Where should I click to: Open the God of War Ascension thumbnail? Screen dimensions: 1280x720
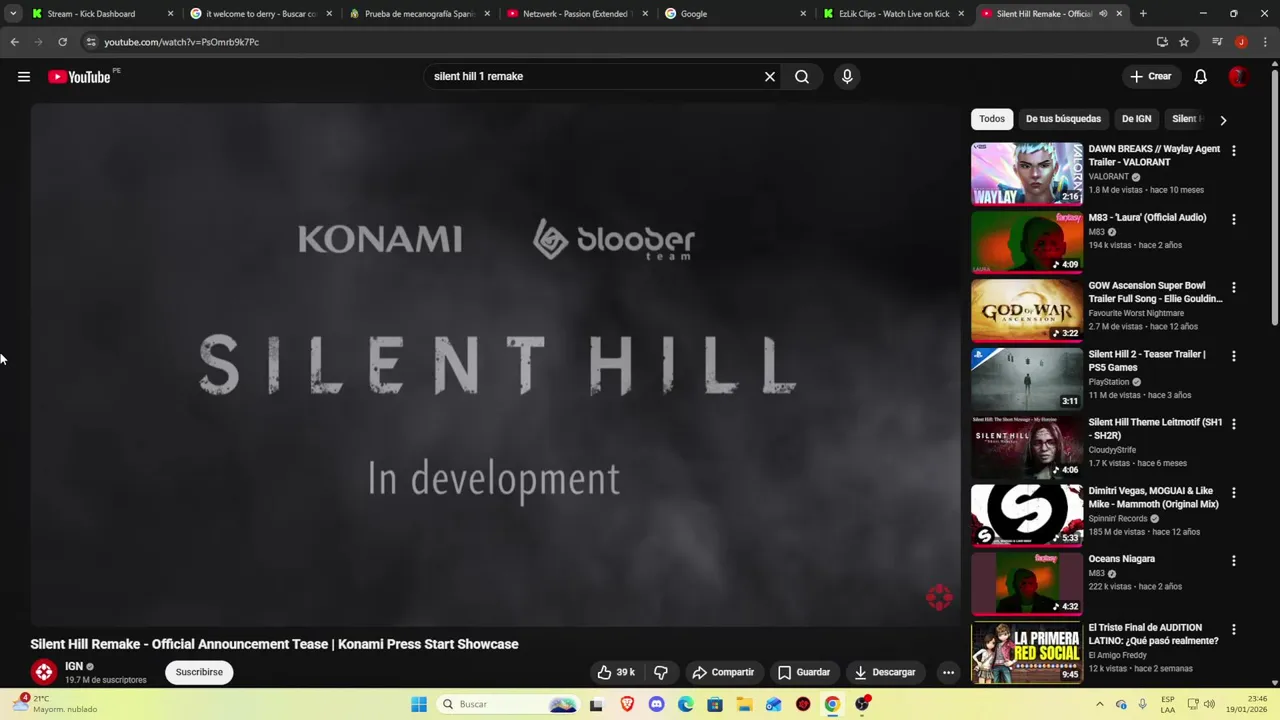point(1027,310)
